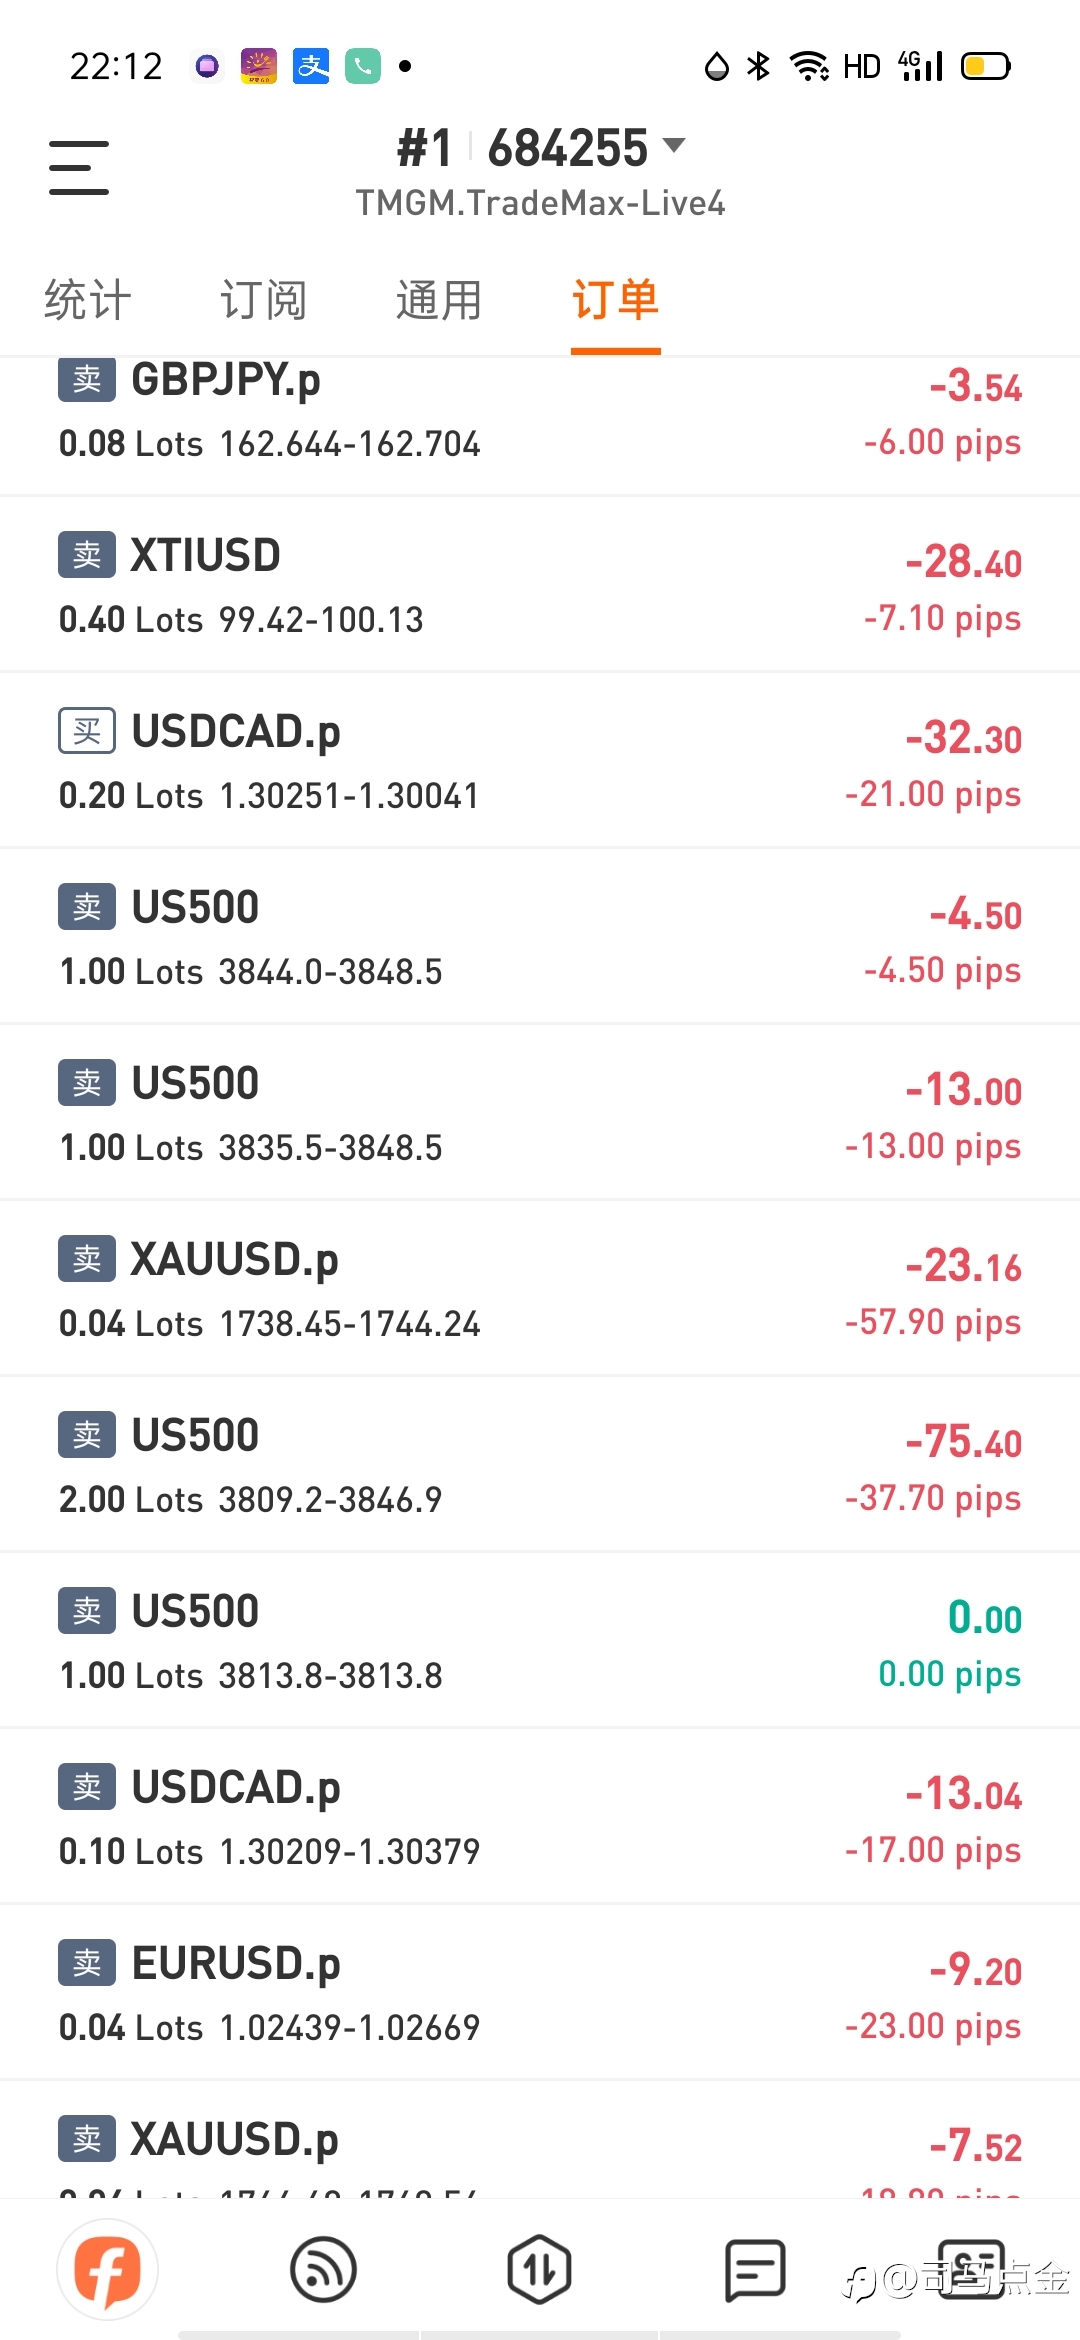Open the messages chat icon
This screenshot has width=1080, height=2340.
point(755,2270)
